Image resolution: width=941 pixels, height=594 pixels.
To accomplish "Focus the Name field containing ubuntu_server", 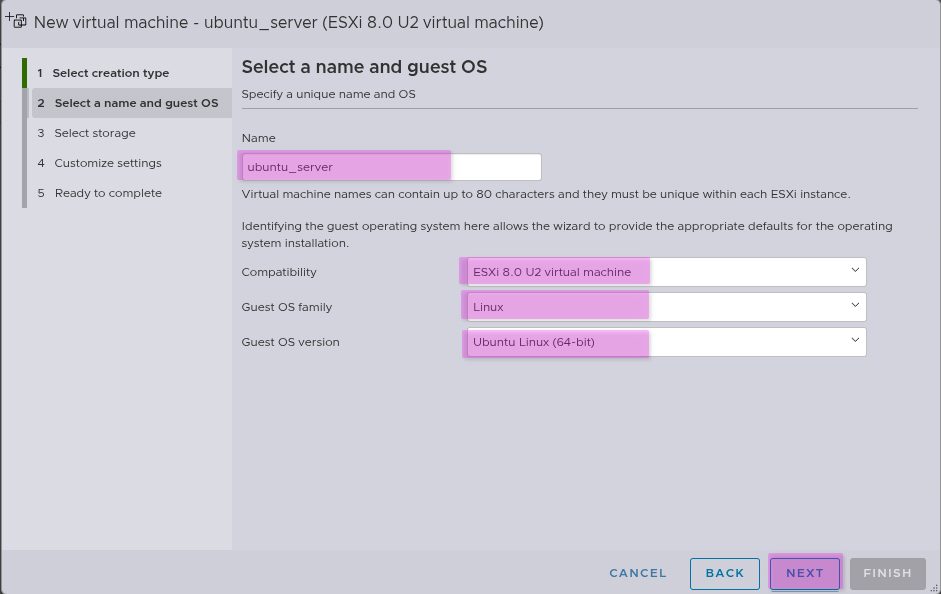I will click(x=391, y=167).
